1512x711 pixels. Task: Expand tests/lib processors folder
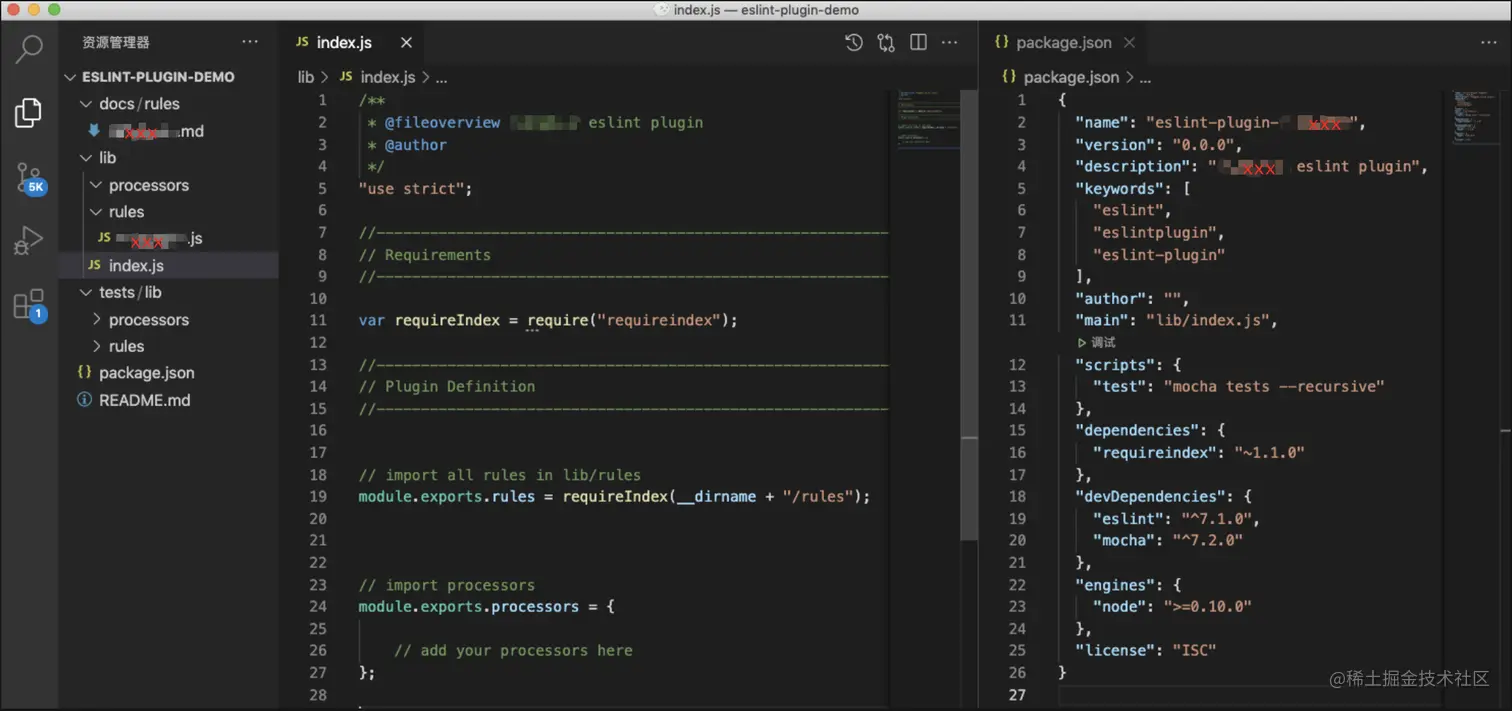point(96,320)
